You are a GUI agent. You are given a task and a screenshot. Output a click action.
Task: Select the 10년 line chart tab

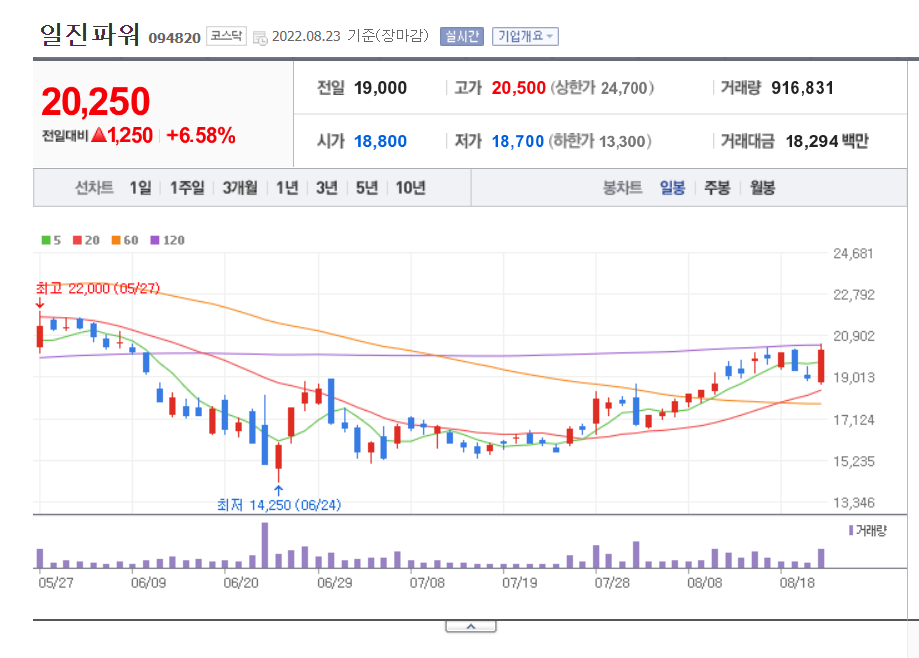pyautogui.click(x=410, y=188)
